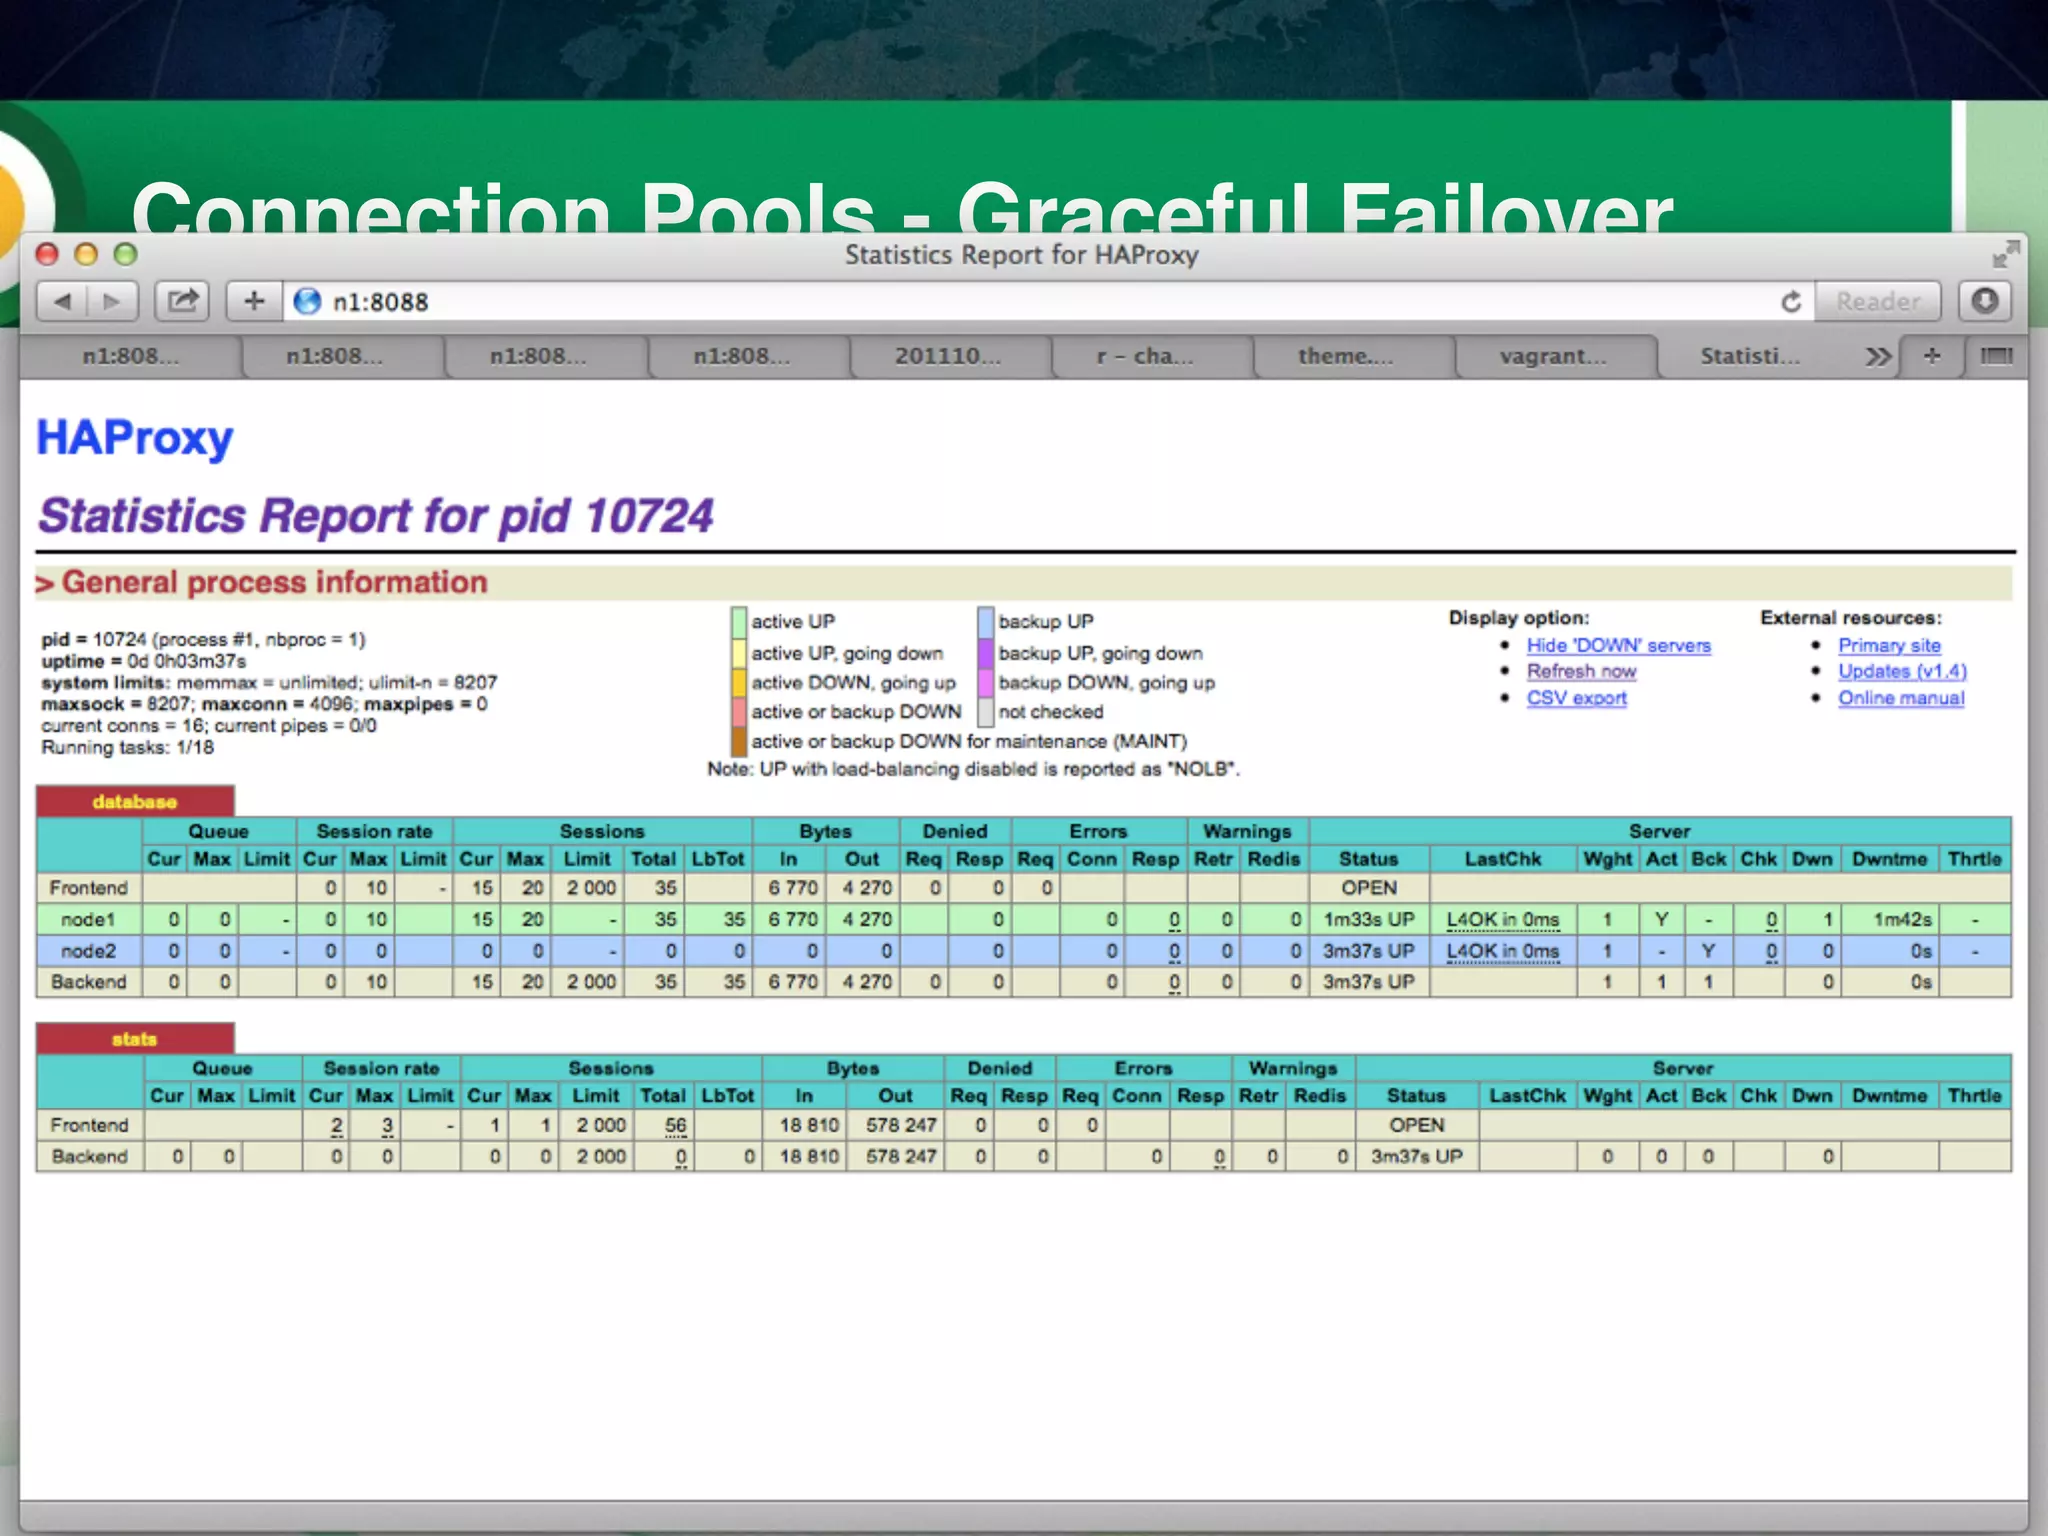This screenshot has height=1536, width=2048.
Task: Go back using the browser back arrow
Action: point(62,301)
